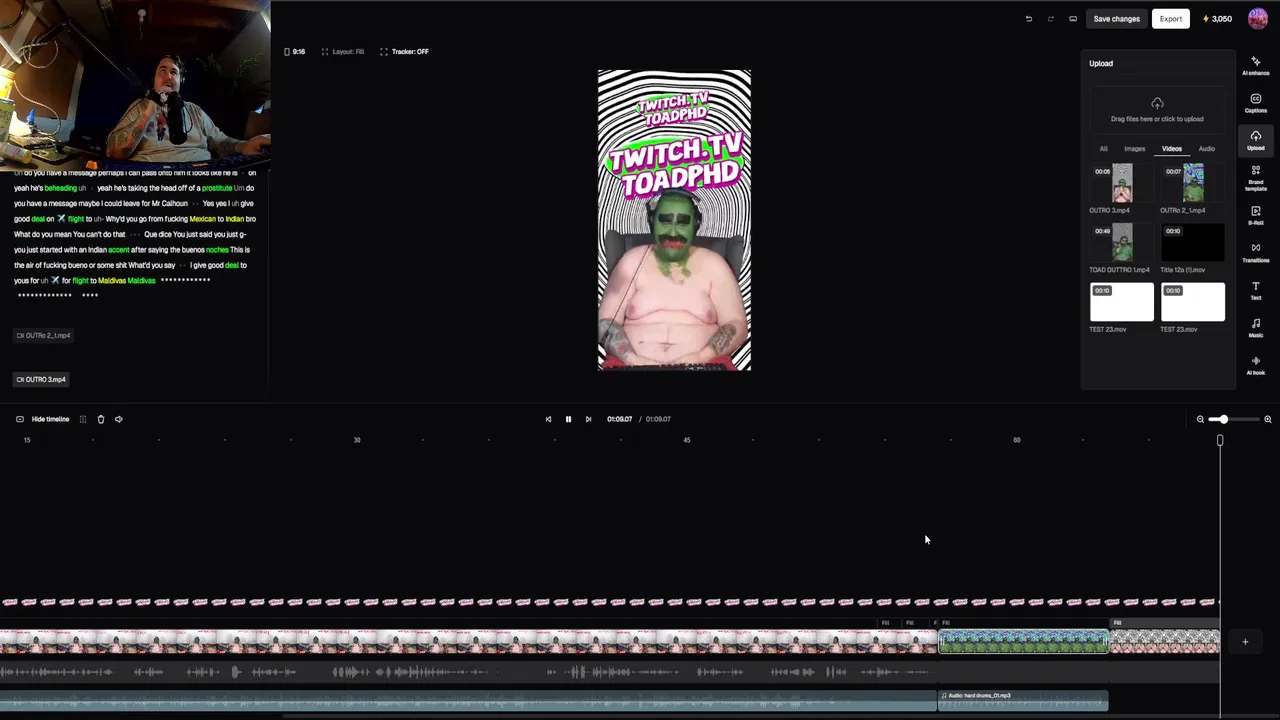The image size is (1280, 720).
Task: Click the timeline playhead handle
Action: click(x=1220, y=441)
